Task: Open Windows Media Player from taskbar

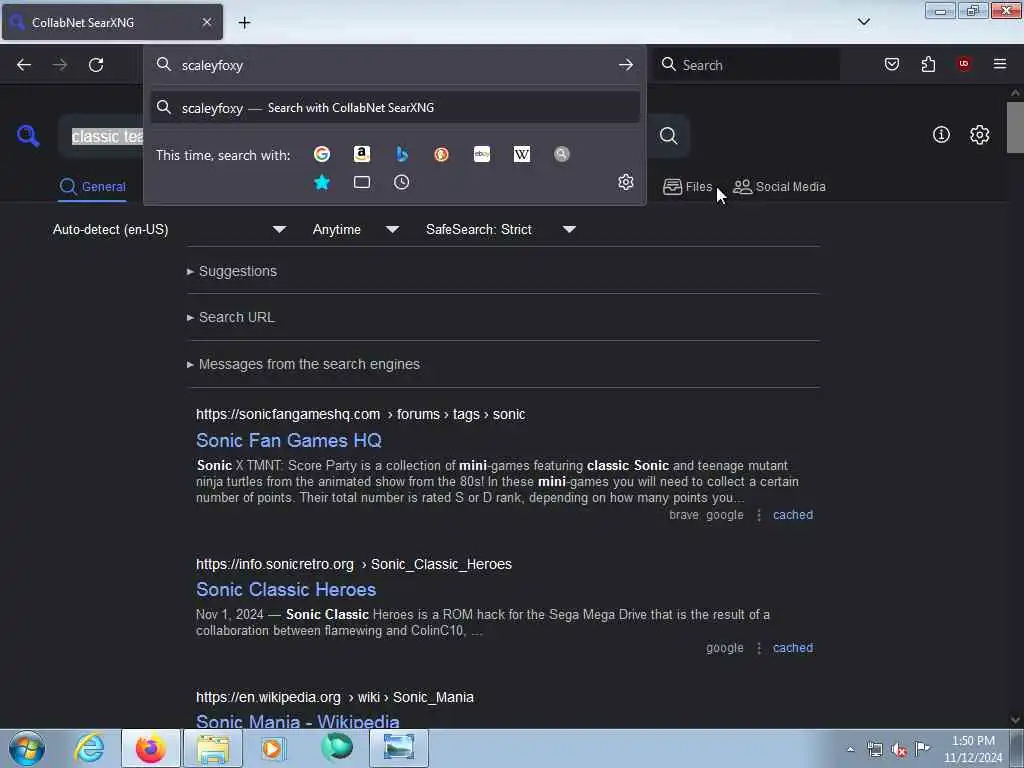Action: tap(272, 748)
